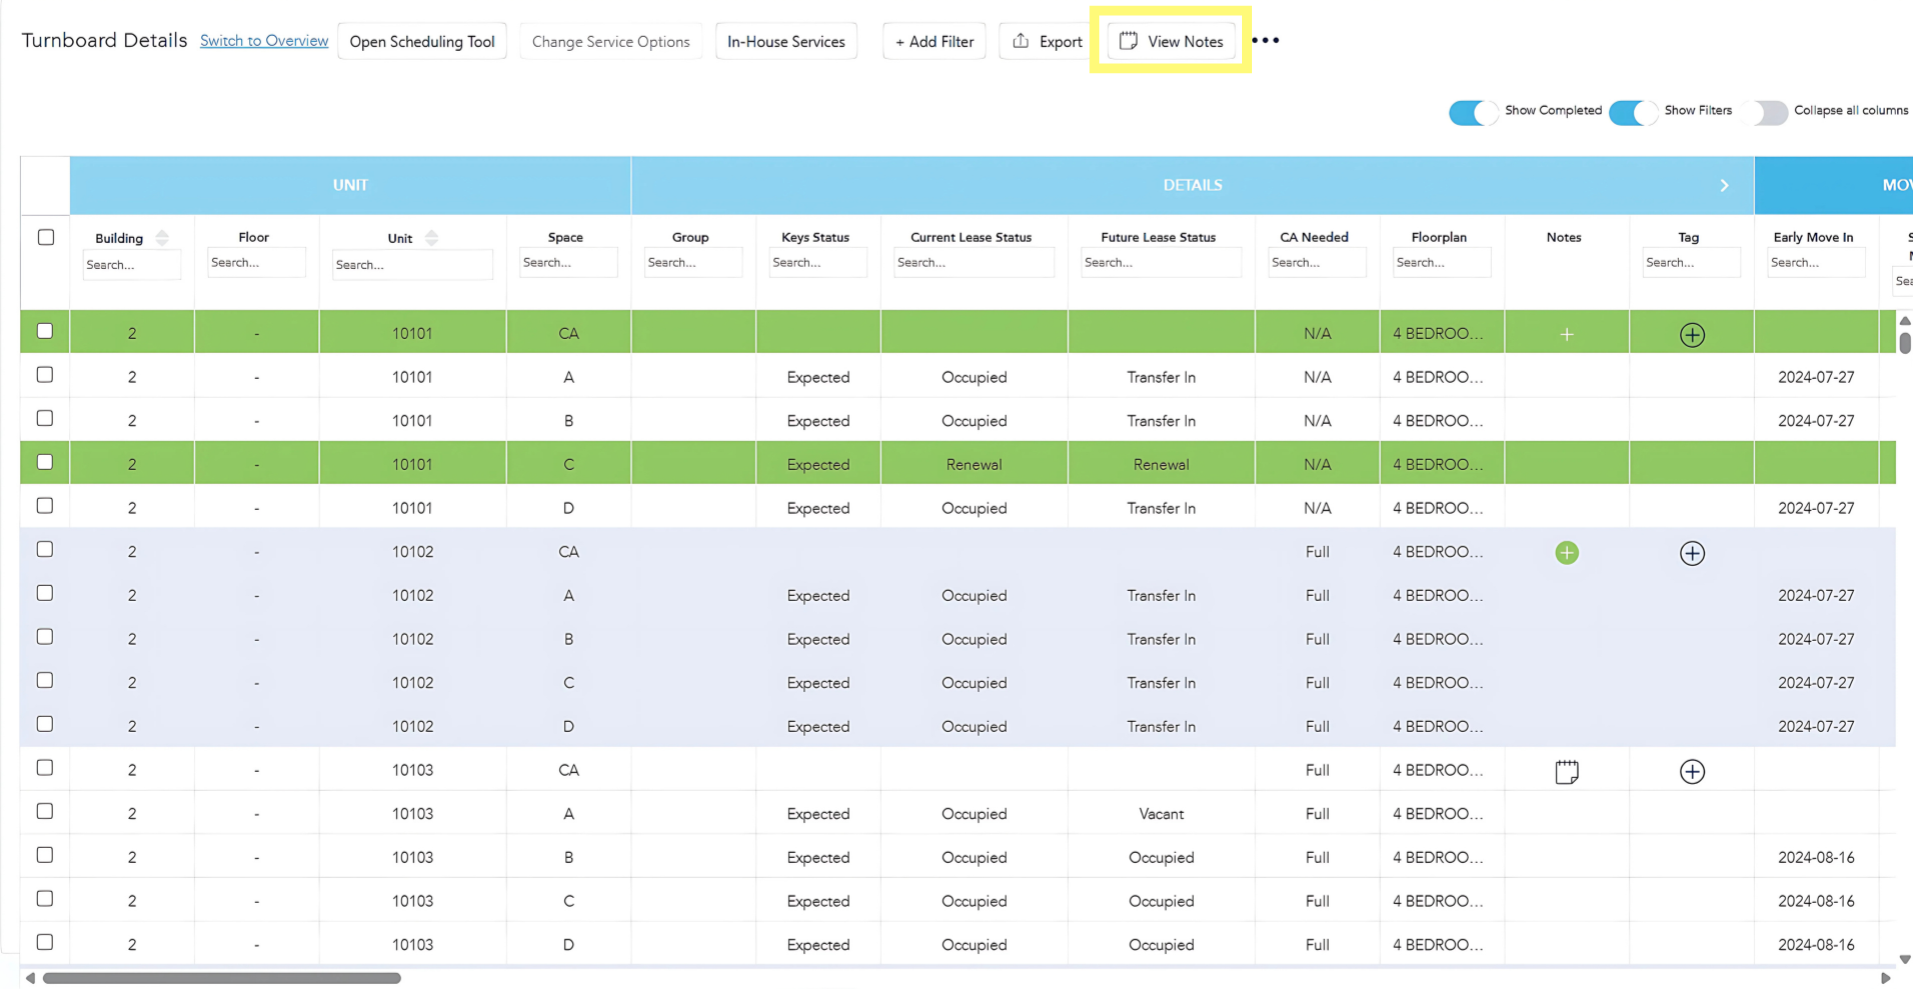
Task: Enable Collapse all columns toggle
Action: tap(1766, 112)
